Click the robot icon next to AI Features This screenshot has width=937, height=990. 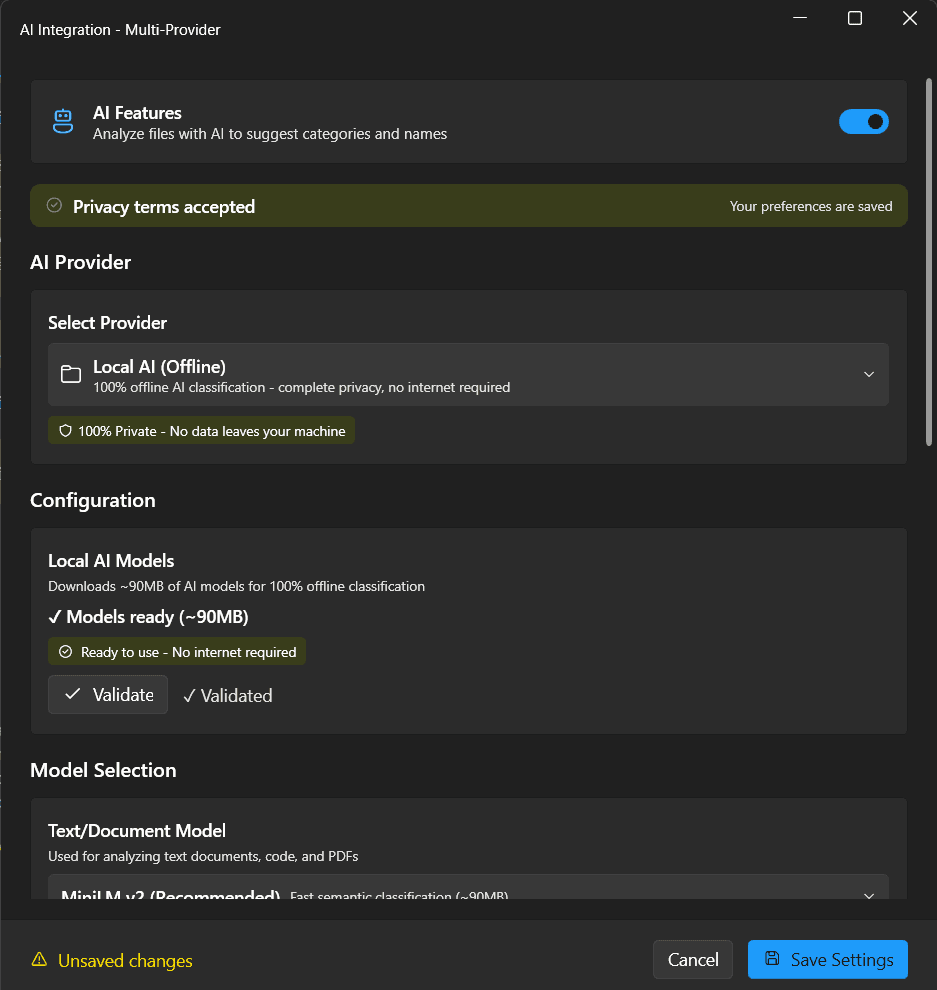tap(62, 121)
